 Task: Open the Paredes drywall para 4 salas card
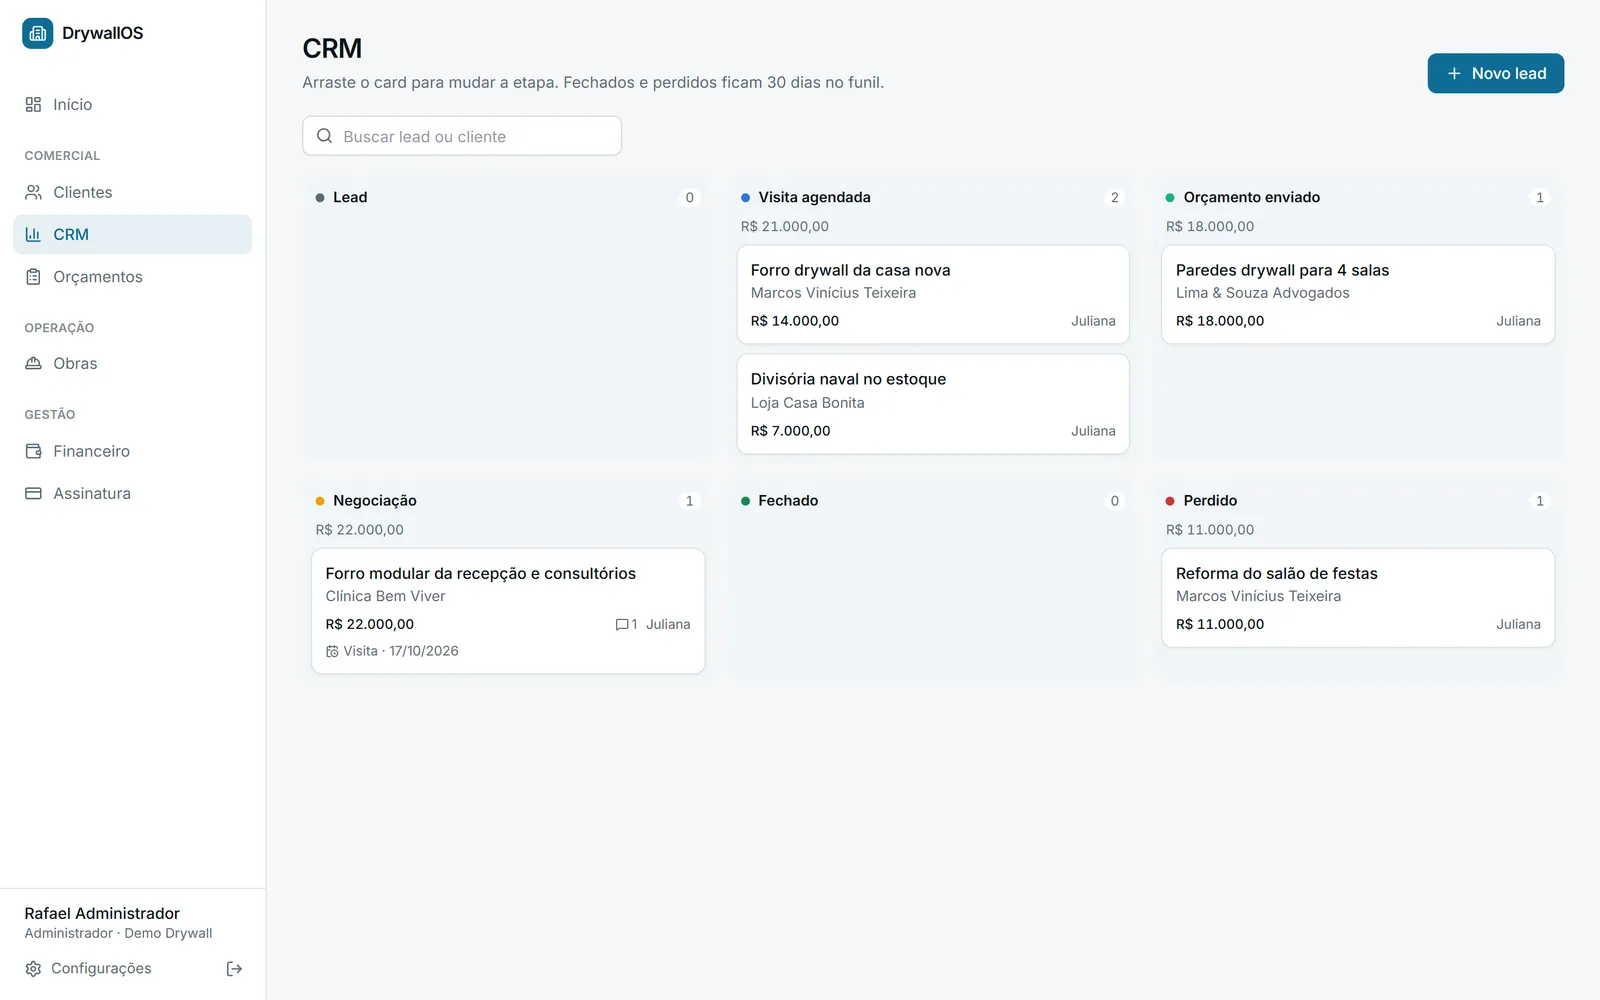(1358, 295)
